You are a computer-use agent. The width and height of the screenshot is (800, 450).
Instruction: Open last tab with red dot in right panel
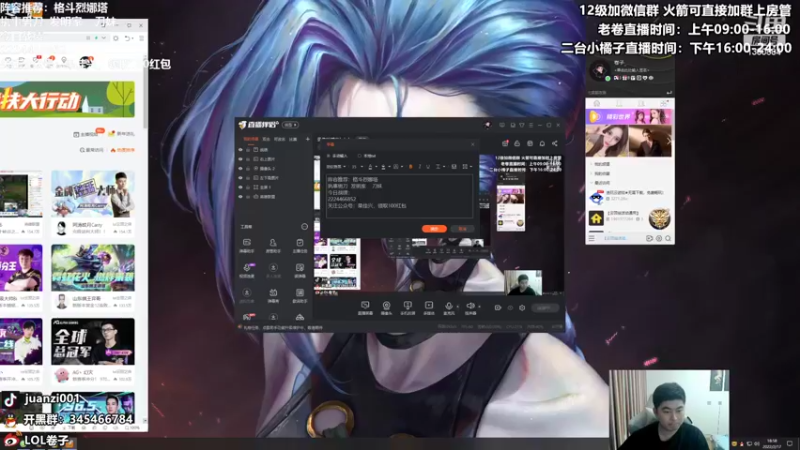pos(663,104)
